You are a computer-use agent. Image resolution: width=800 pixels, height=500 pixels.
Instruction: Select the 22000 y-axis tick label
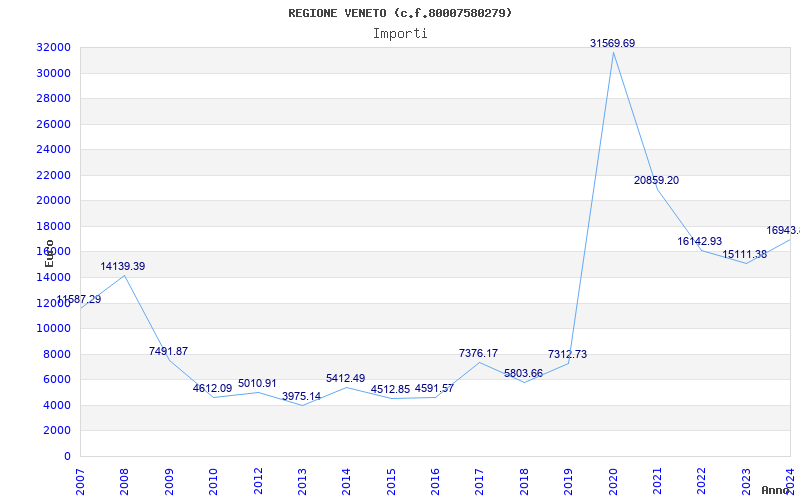[53, 175]
